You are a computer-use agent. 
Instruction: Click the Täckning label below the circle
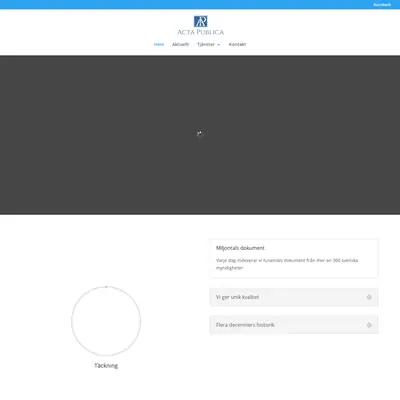106,366
